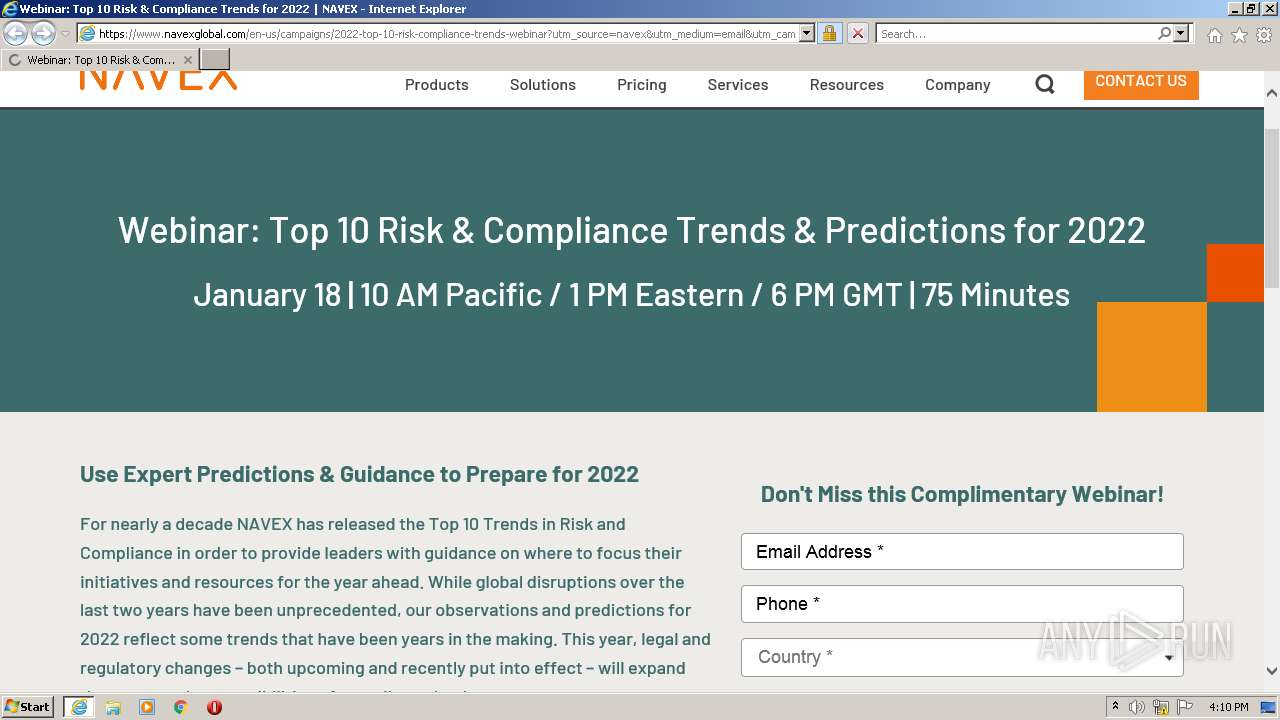Open the Windows Start menu
The height and width of the screenshot is (720, 1280).
(x=28, y=707)
